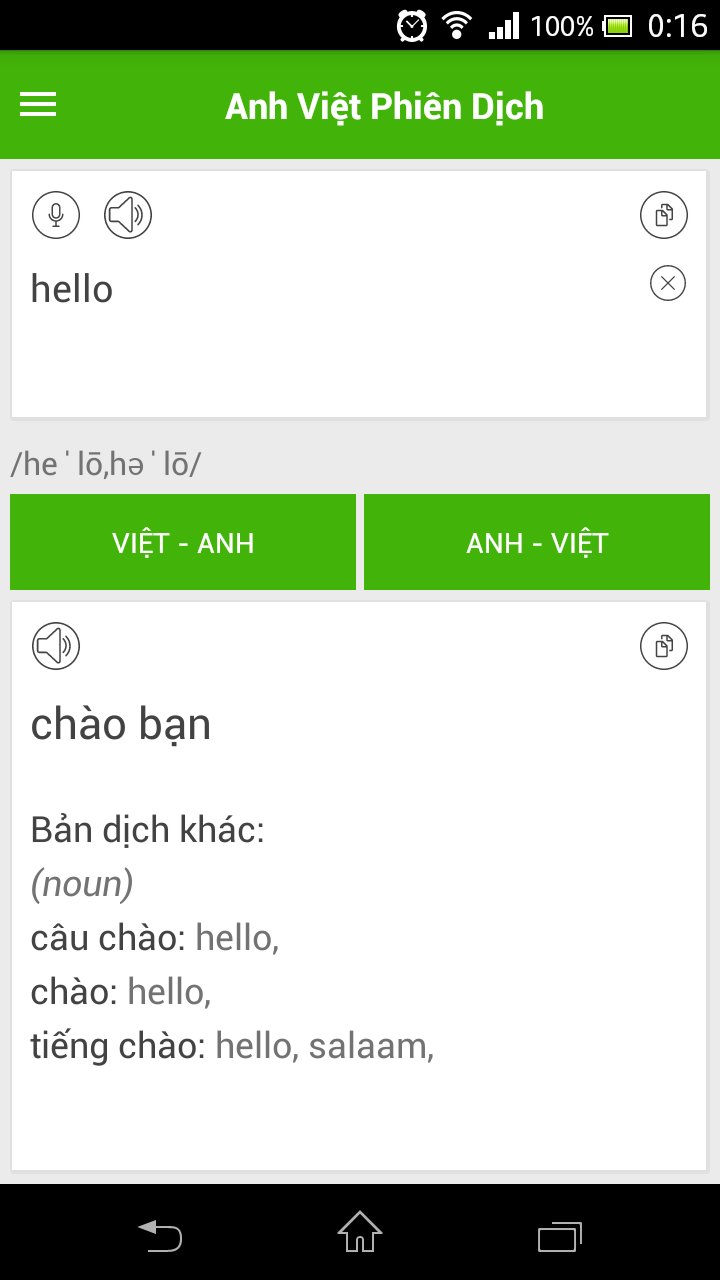Open the hamburger navigation menu

(38, 105)
